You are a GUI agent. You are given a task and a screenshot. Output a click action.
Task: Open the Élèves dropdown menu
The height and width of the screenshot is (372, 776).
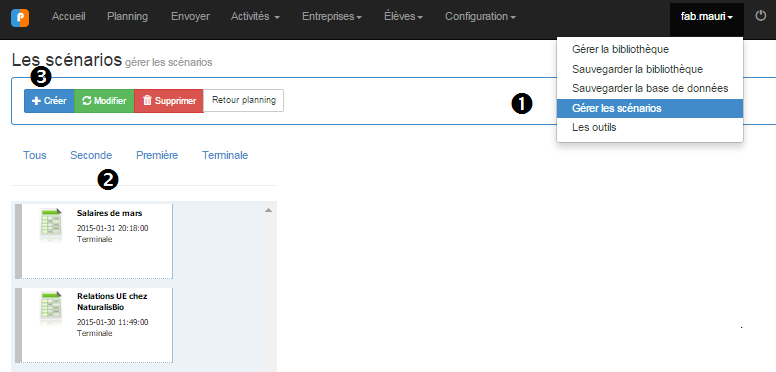pyautogui.click(x=403, y=16)
